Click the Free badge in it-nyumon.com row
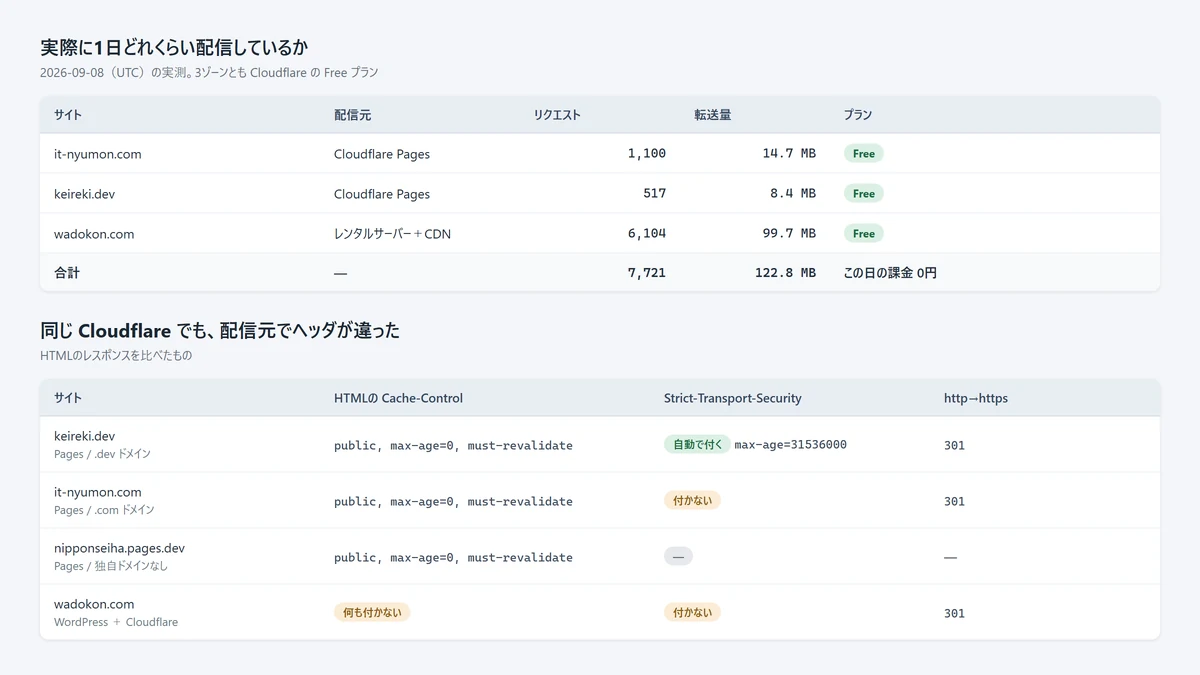1200x675 pixels. click(864, 154)
